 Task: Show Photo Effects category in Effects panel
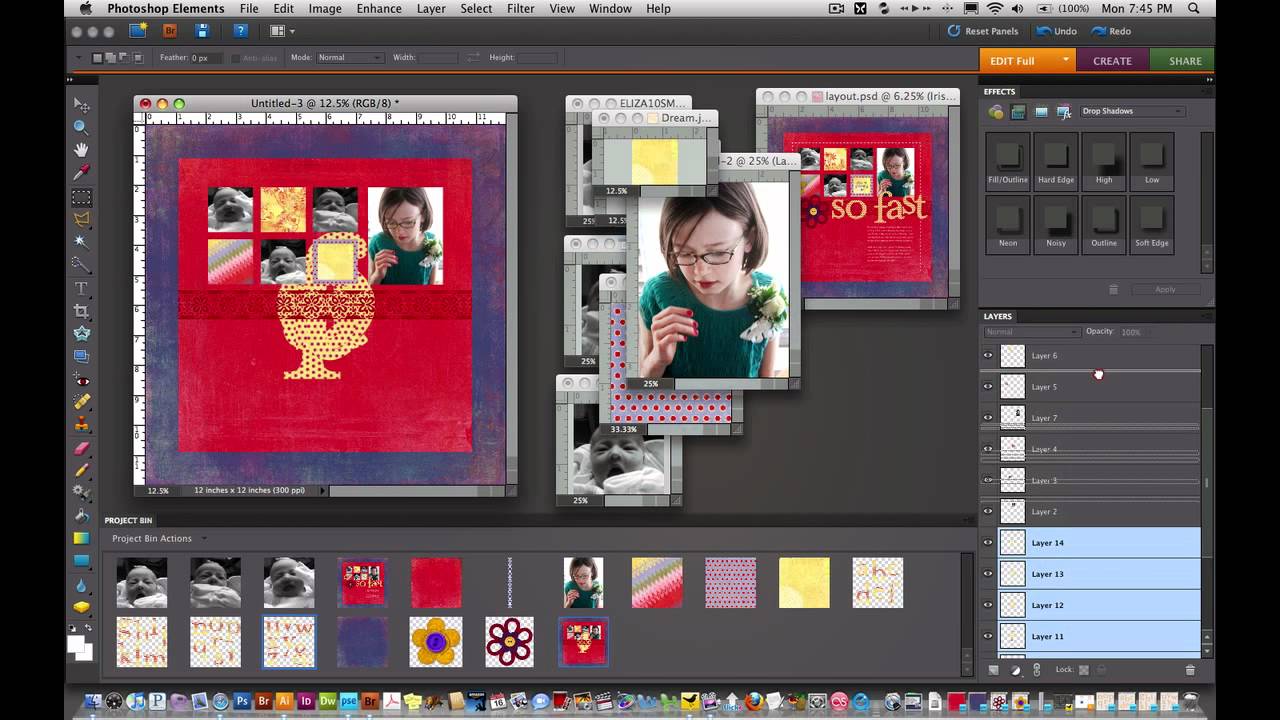pyautogui.click(x=1041, y=112)
